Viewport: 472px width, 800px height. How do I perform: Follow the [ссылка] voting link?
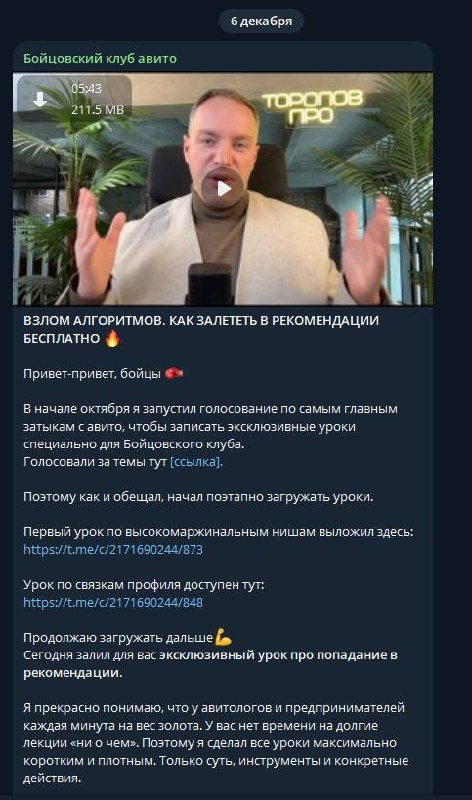[196, 462]
